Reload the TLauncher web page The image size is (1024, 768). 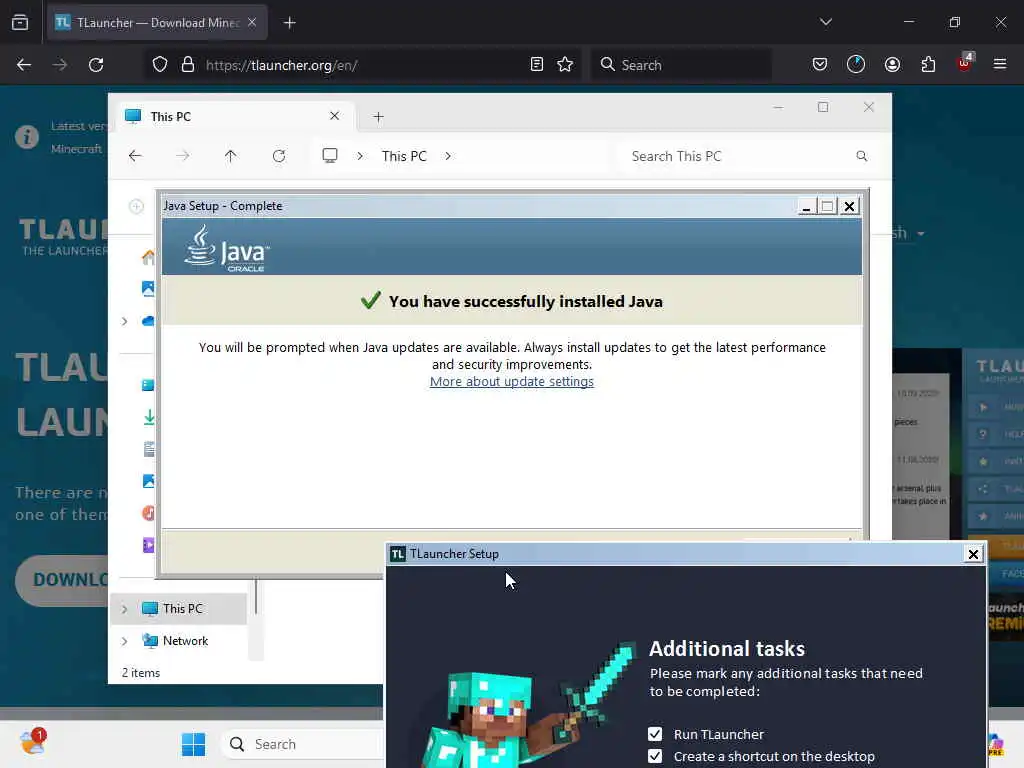pos(96,65)
